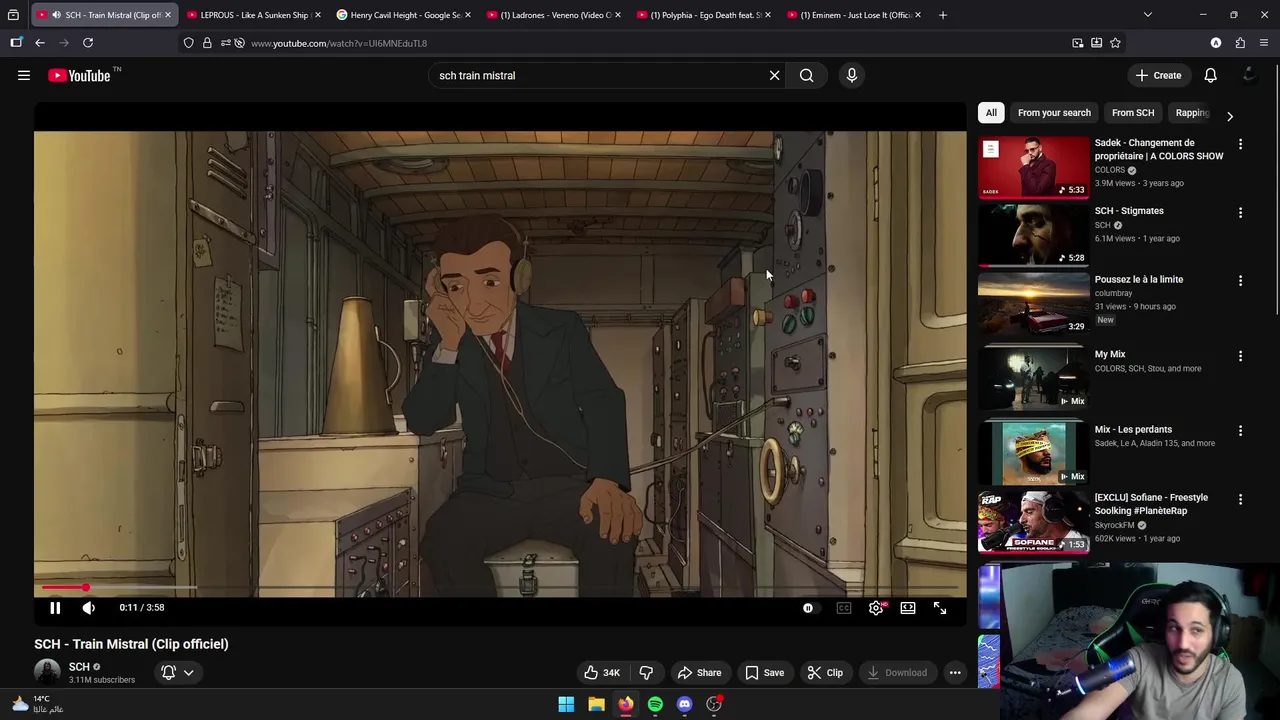Seek using the video progress bar
Image resolution: width=1280 pixels, height=720 pixels.
(x=500, y=588)
